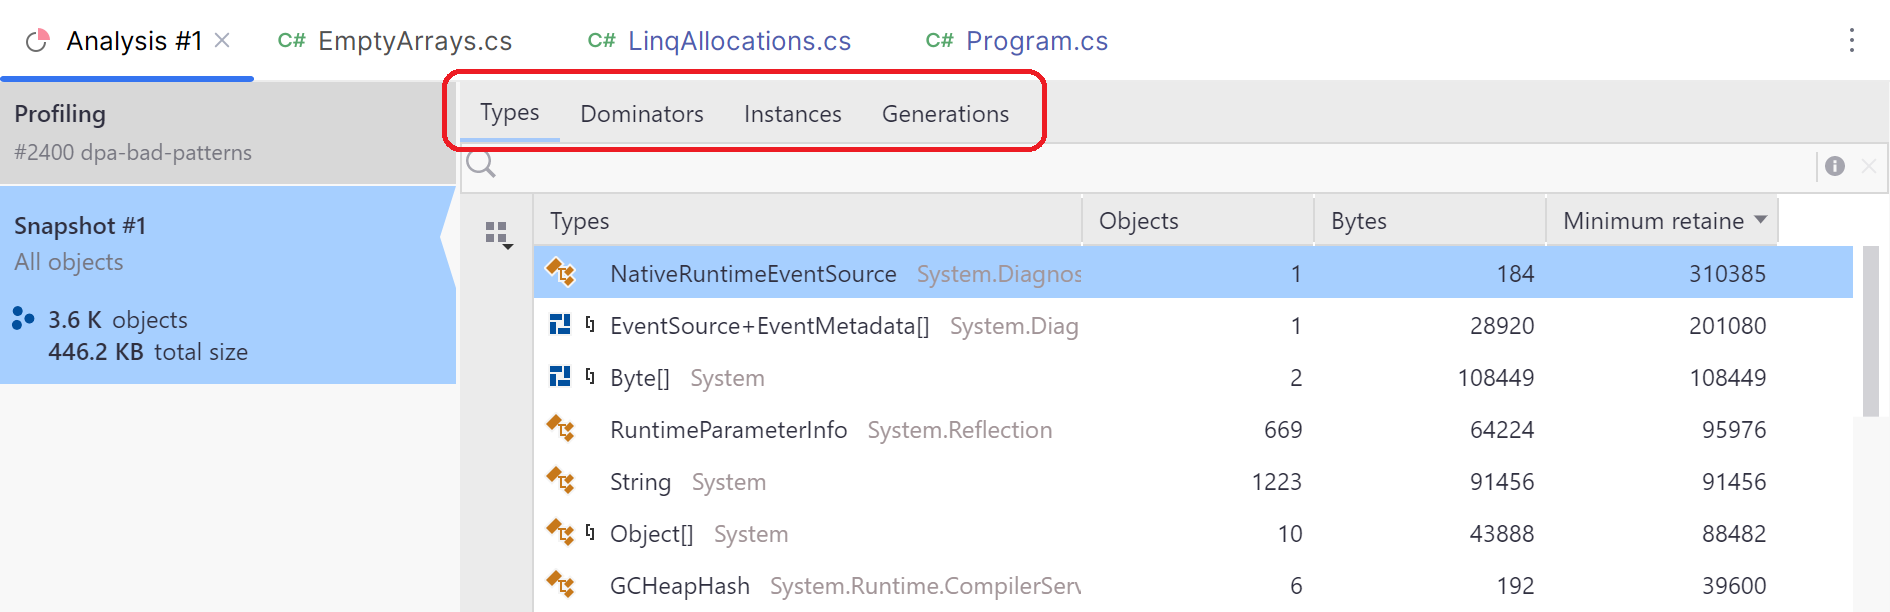The height and width of the screenshot is (612, 1890).
Task: Open the Instances tab
Action: tap(791, 114)
